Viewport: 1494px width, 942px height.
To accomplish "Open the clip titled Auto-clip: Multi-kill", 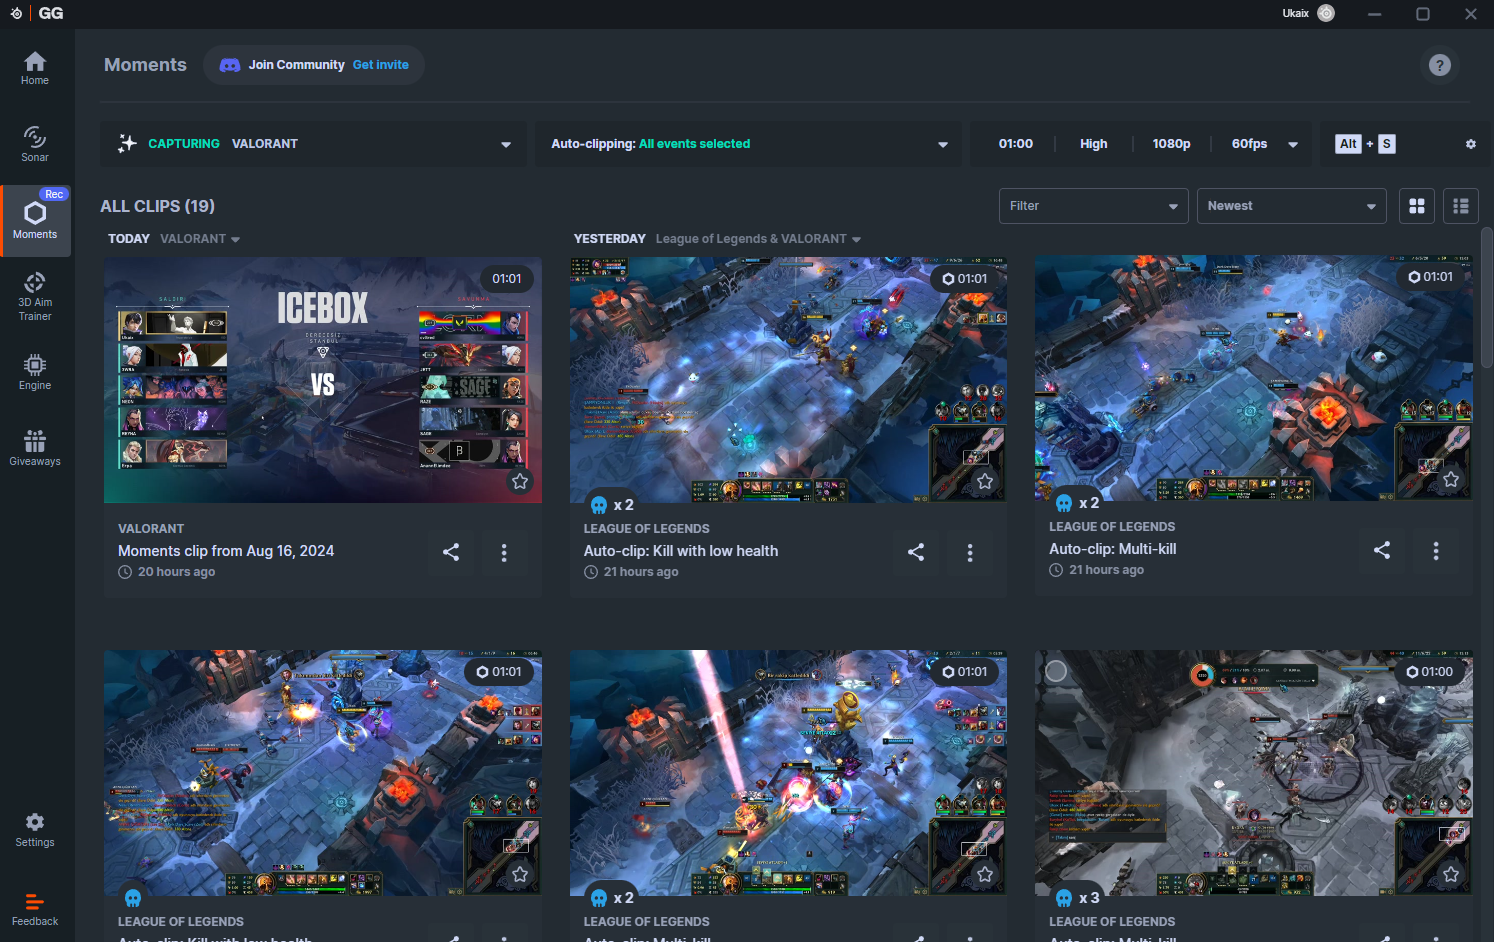I will click(1113, 549).
